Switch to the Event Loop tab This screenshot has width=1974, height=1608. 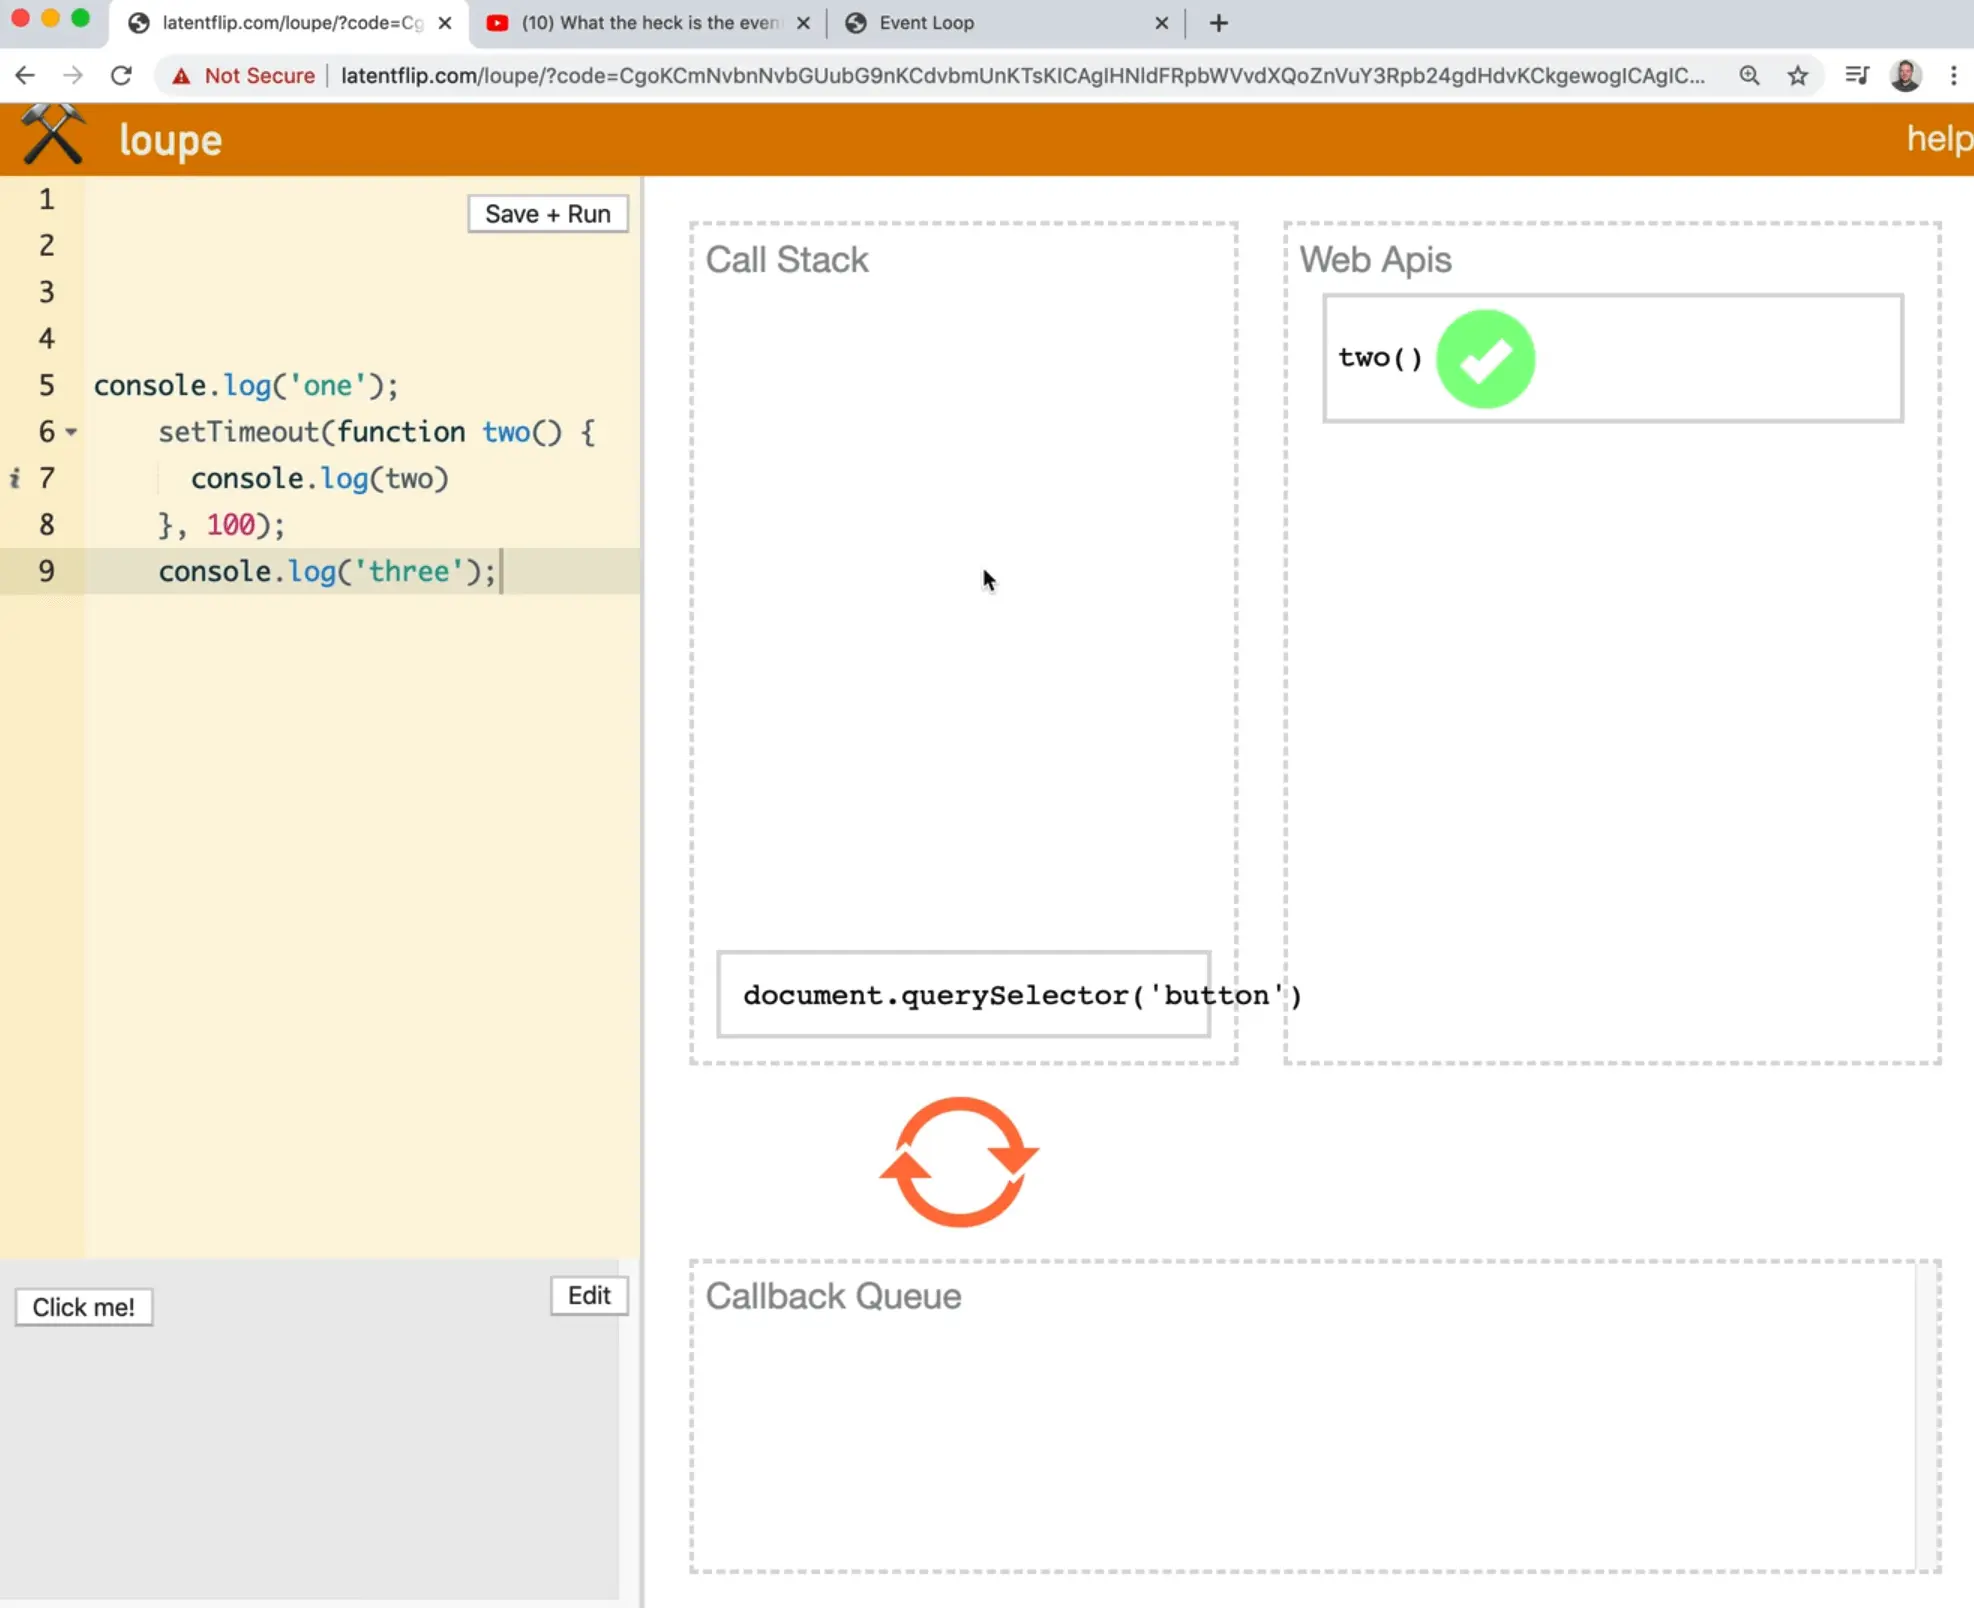click(x=925, y=23)
